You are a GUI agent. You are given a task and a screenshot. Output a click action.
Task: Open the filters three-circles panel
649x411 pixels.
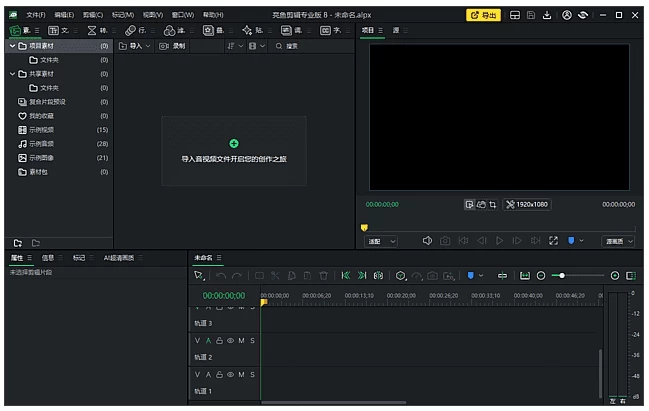[x=169, y=30]
